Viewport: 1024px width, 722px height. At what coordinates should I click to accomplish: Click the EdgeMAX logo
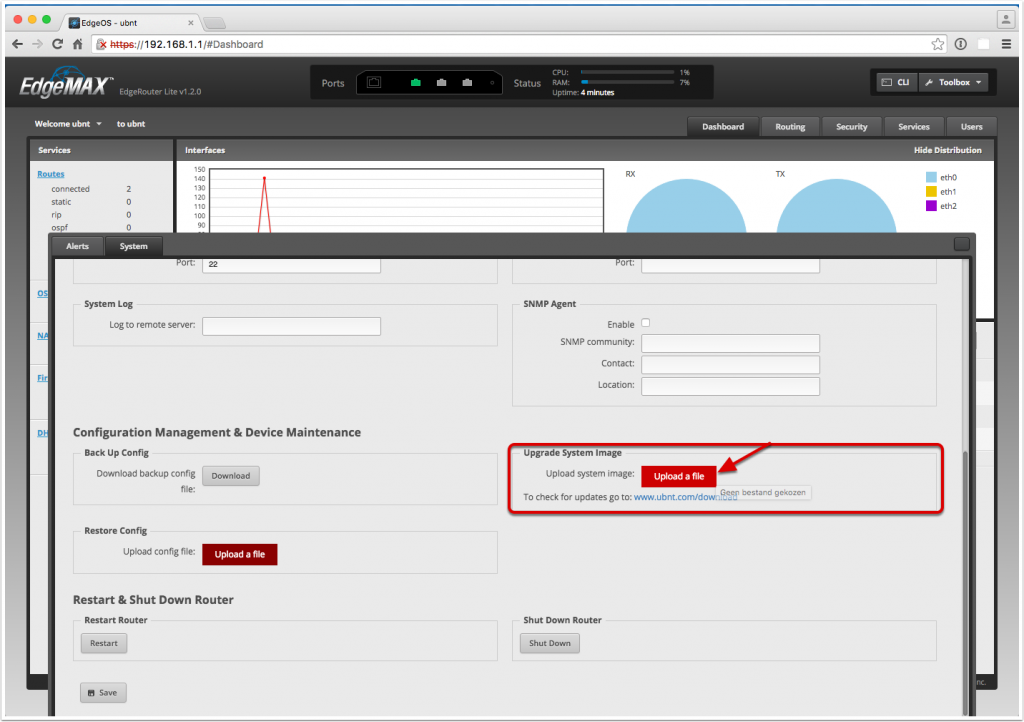click(66, 84)
